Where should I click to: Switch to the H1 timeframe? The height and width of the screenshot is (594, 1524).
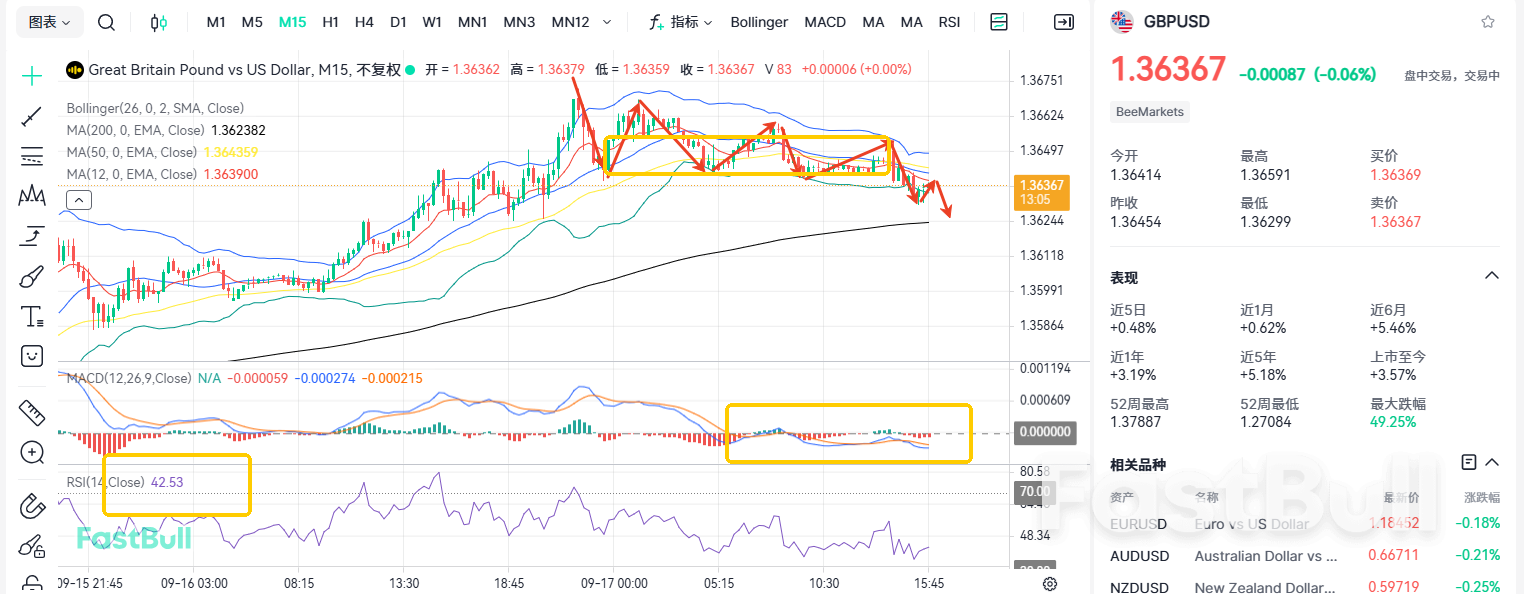[331, 22]
